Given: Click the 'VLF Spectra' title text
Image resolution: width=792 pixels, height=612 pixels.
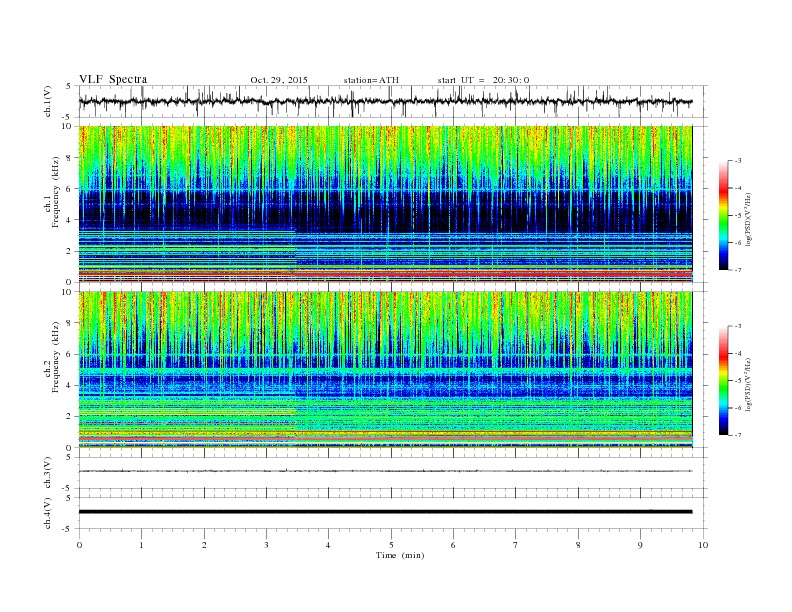Looking at the screenshot, I should tap(113, 79).
